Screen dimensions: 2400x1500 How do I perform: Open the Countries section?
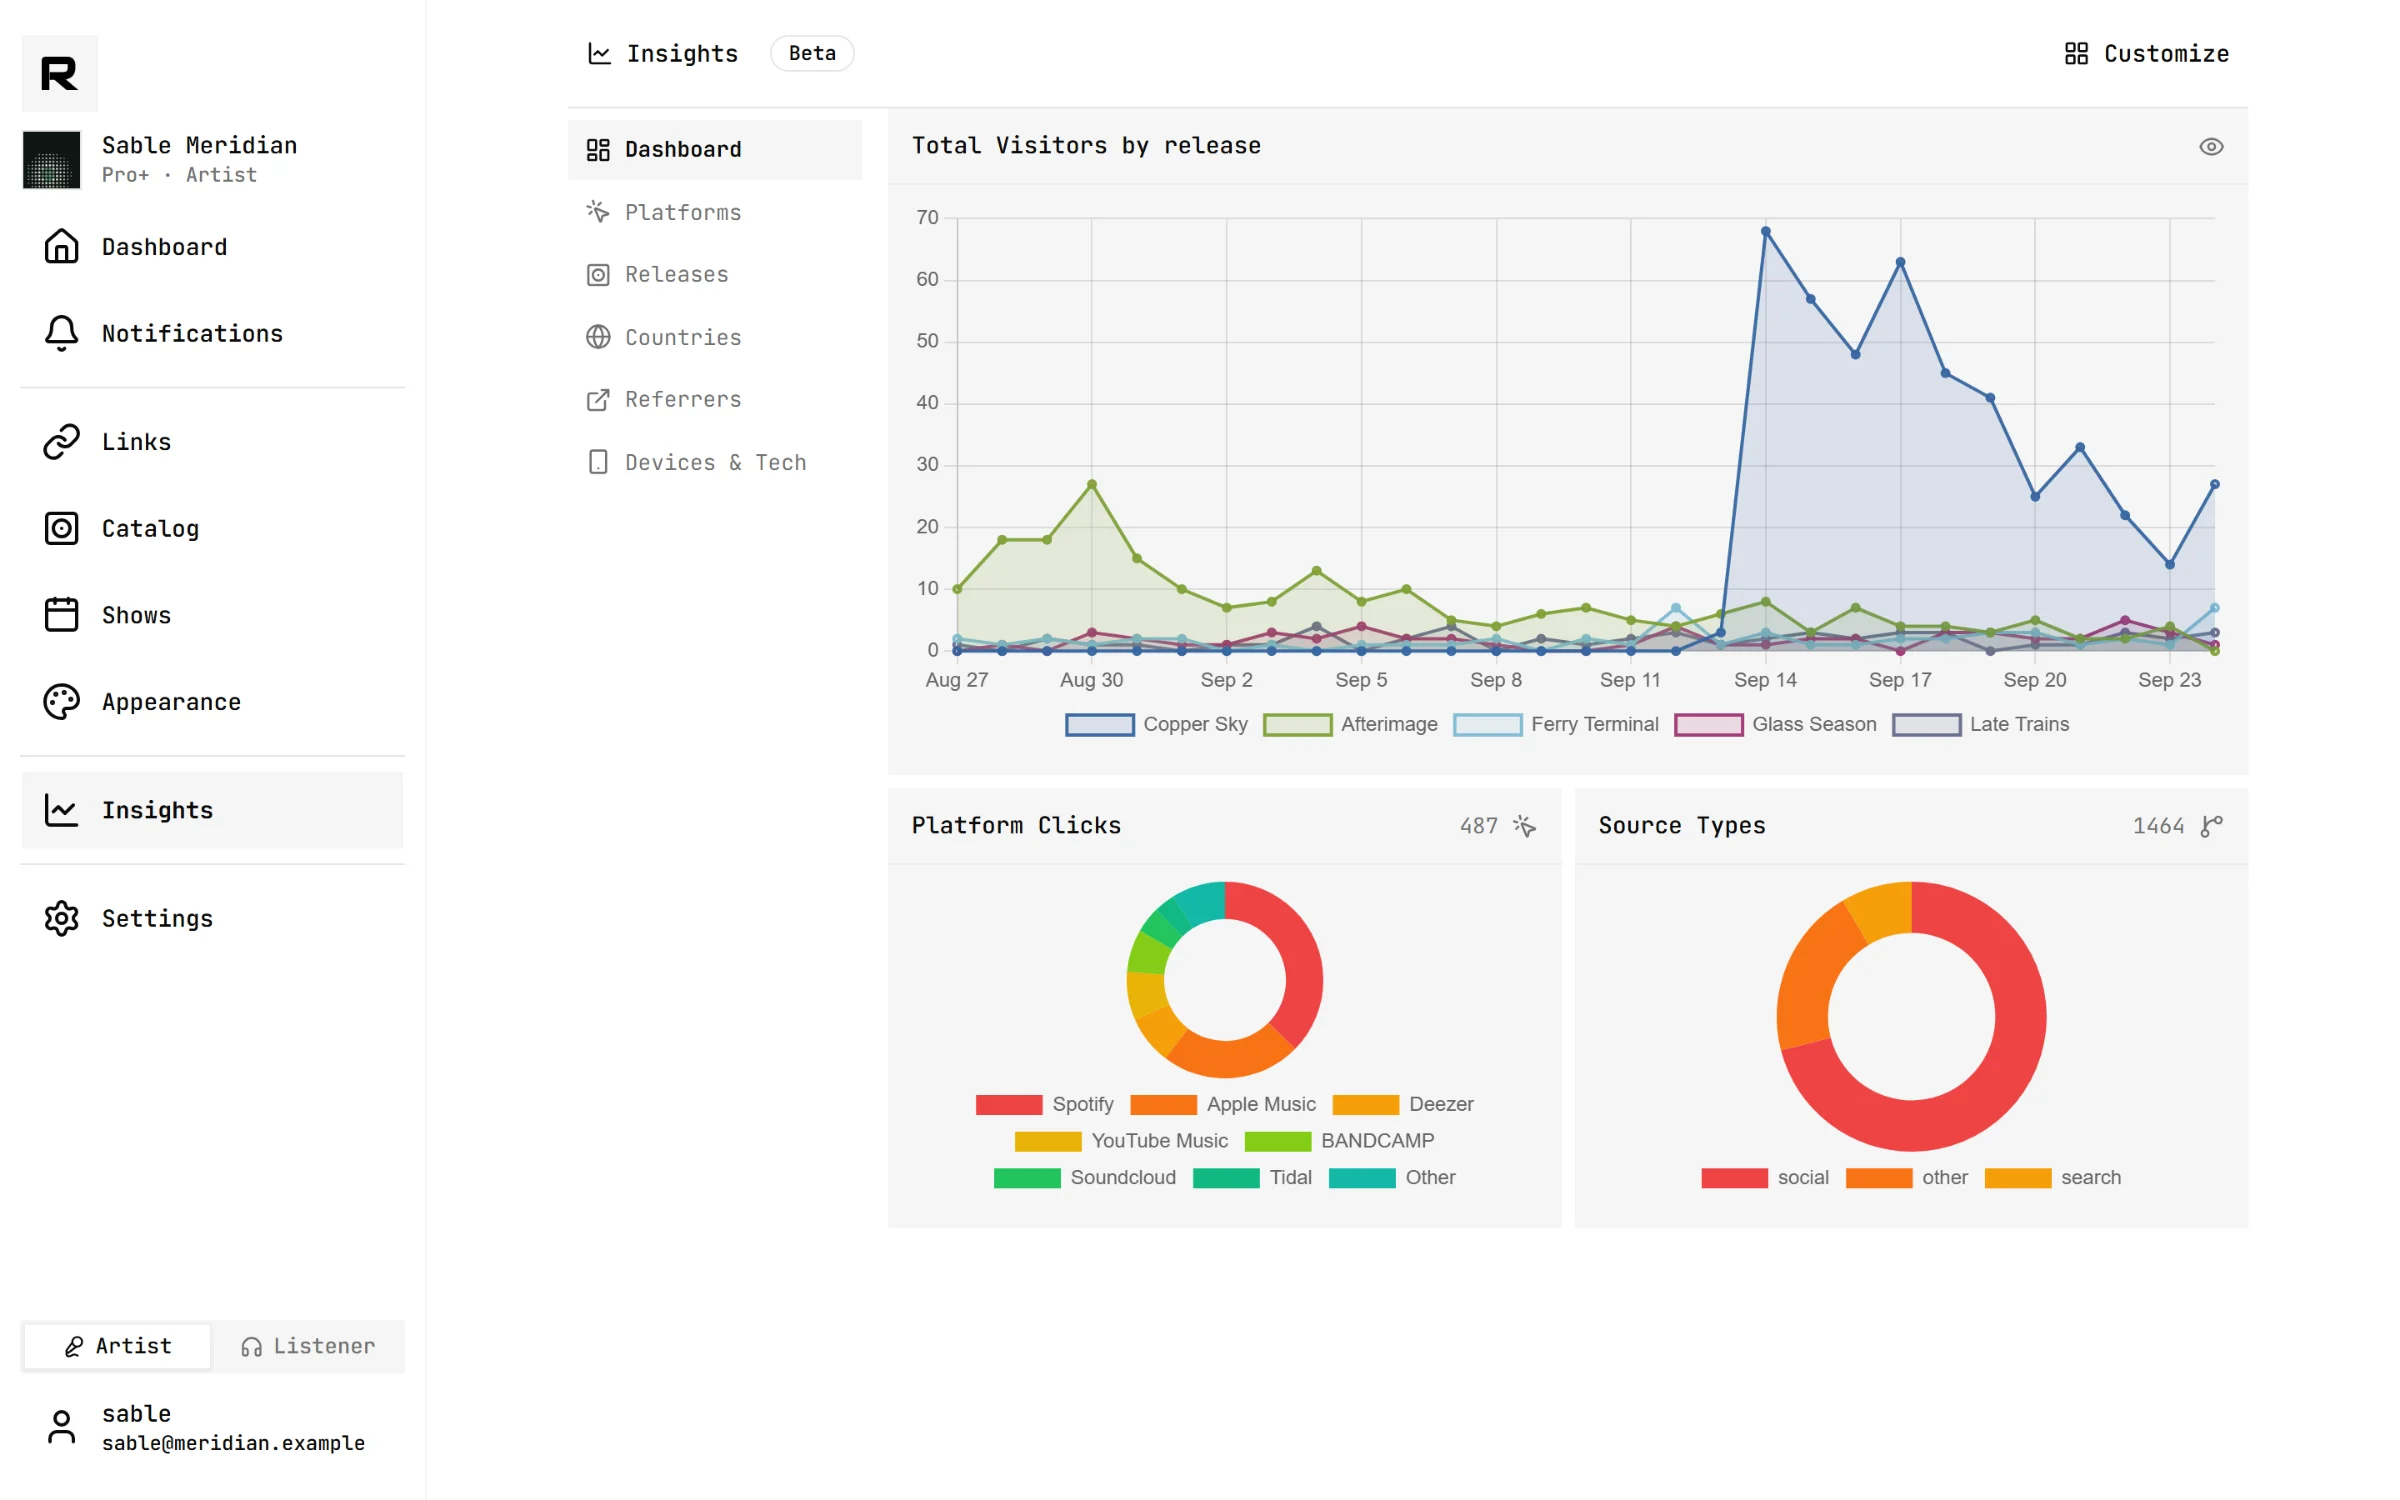(x=715, y=337)
